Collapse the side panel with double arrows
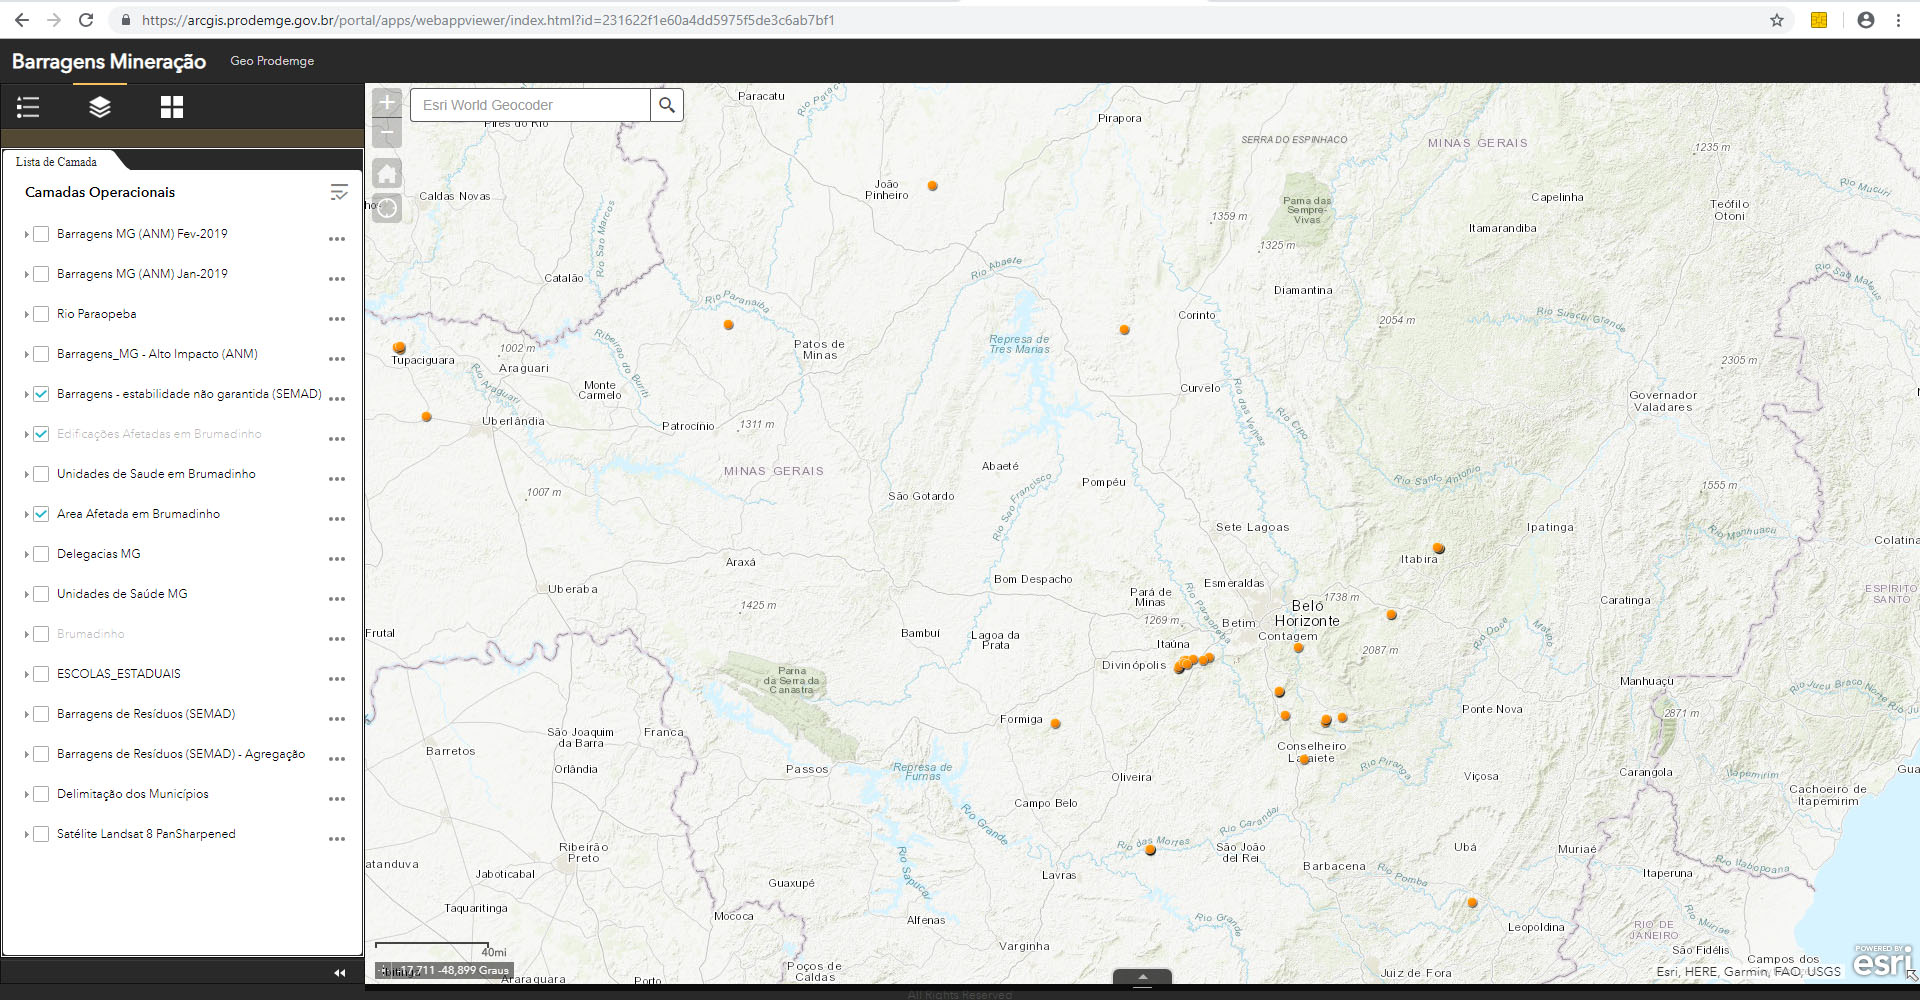Screen dimensions: 1920x1000 (x=340, y=972)
